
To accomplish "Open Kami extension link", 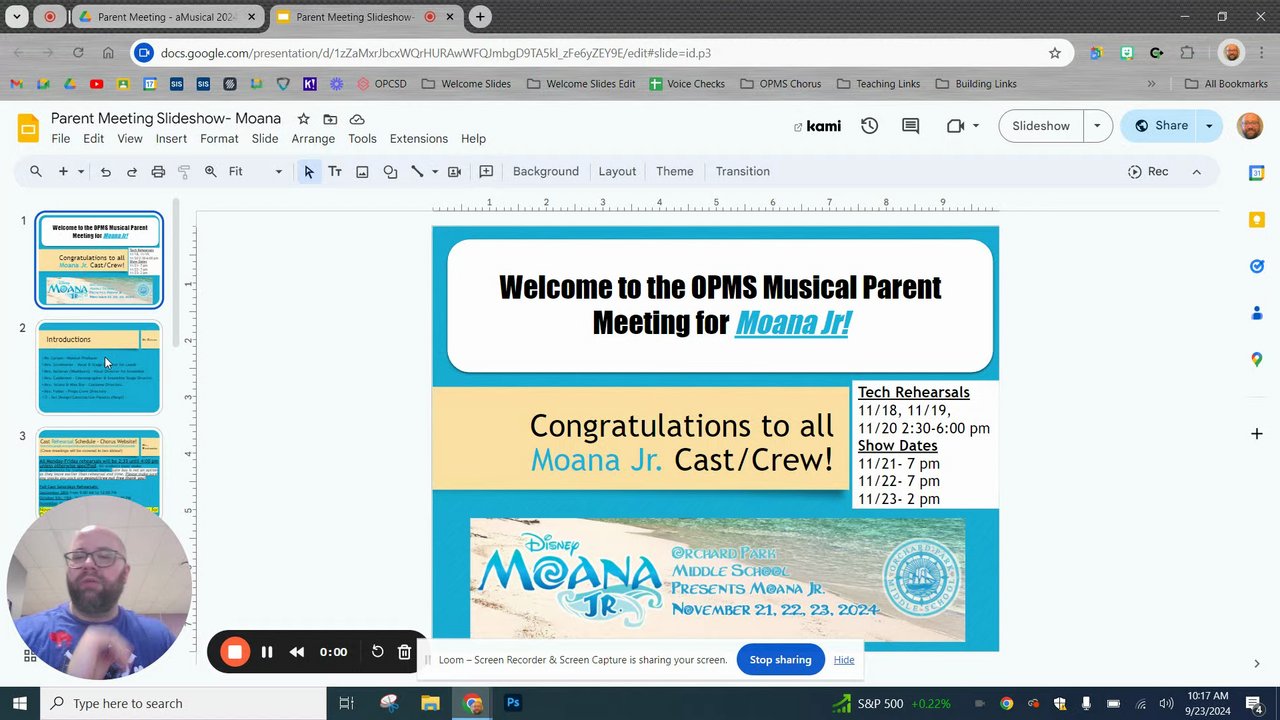I will (818, 126).
